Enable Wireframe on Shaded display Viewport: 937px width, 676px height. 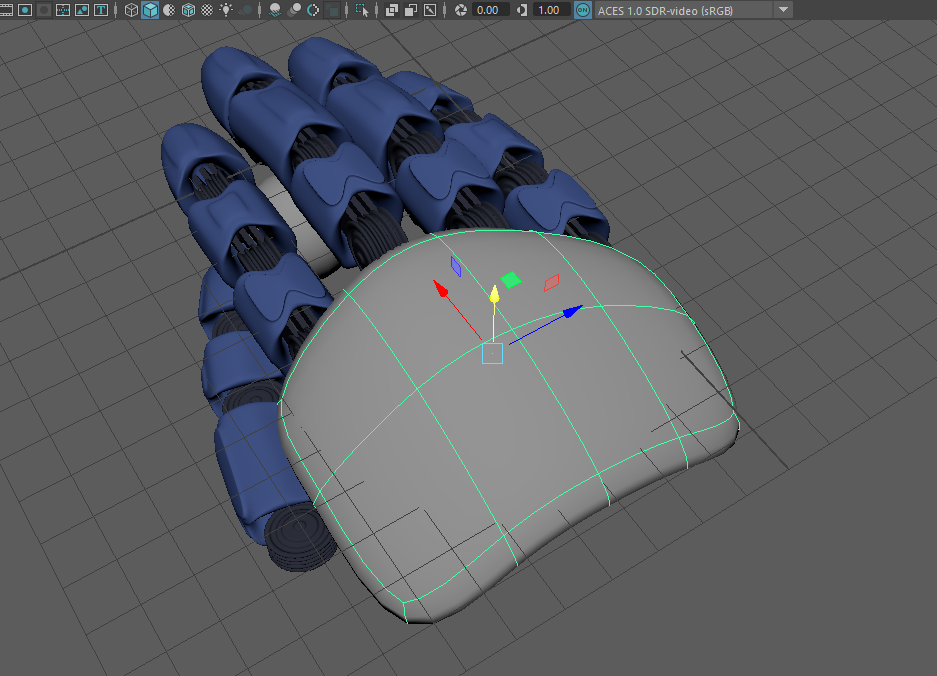[x=188, y=10]
